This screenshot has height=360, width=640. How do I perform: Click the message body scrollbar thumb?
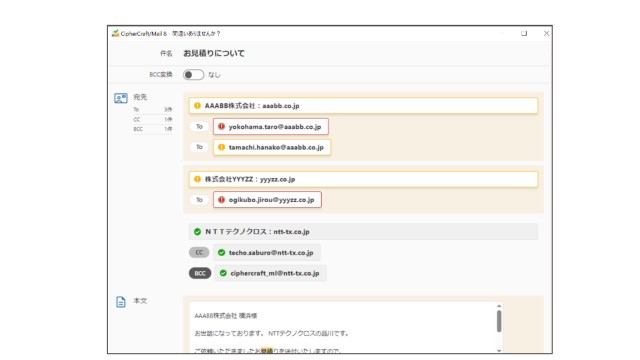[499, 321]
